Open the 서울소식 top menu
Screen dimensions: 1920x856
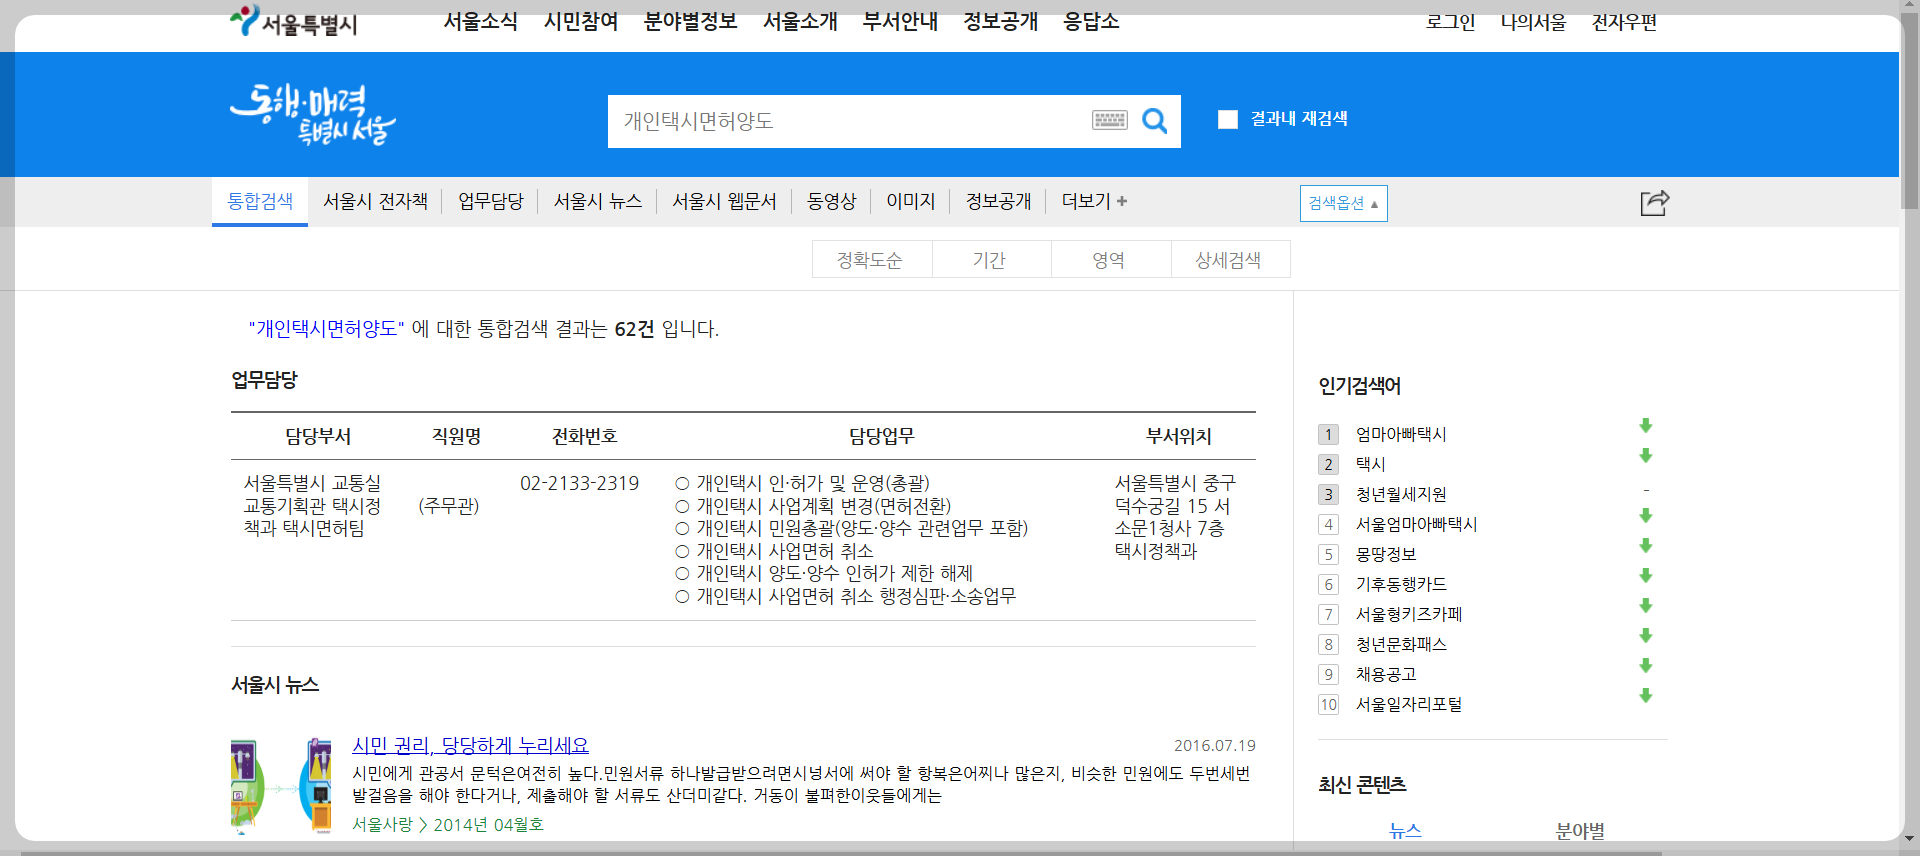coord(481,21)
